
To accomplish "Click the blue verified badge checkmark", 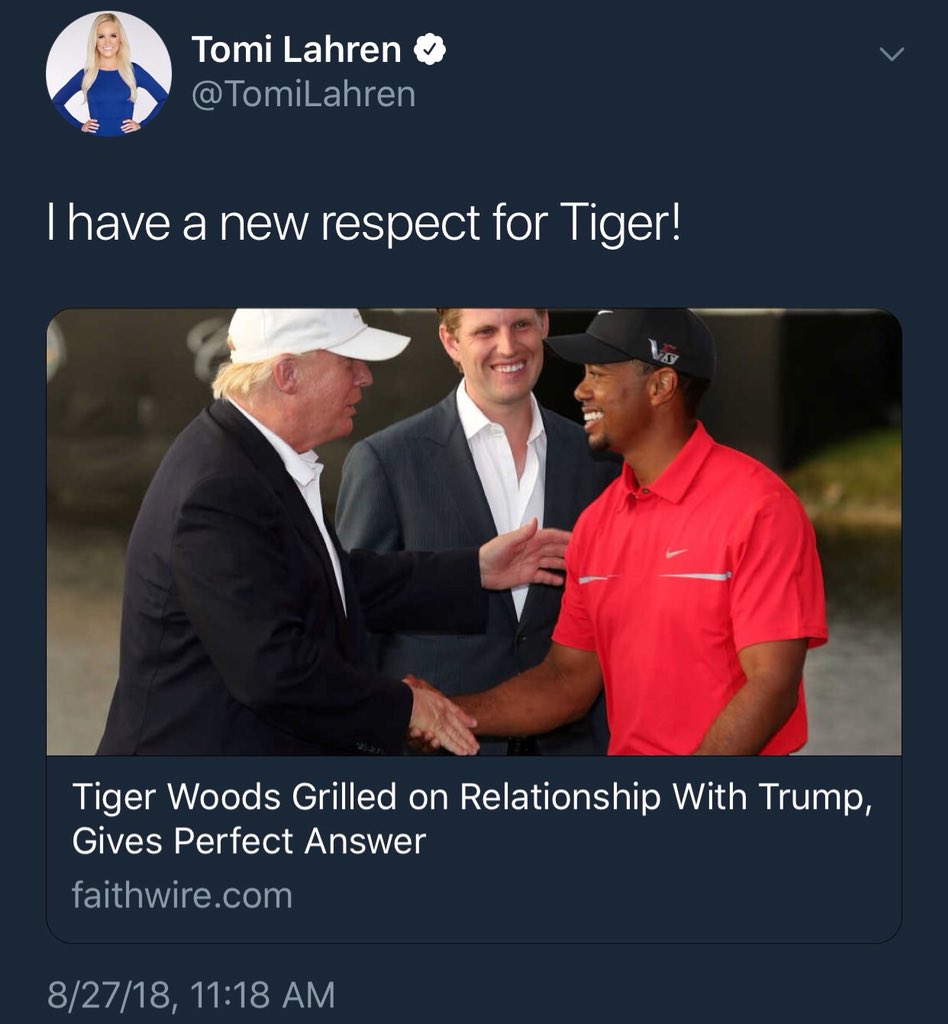I will click(x=430, y=50).
